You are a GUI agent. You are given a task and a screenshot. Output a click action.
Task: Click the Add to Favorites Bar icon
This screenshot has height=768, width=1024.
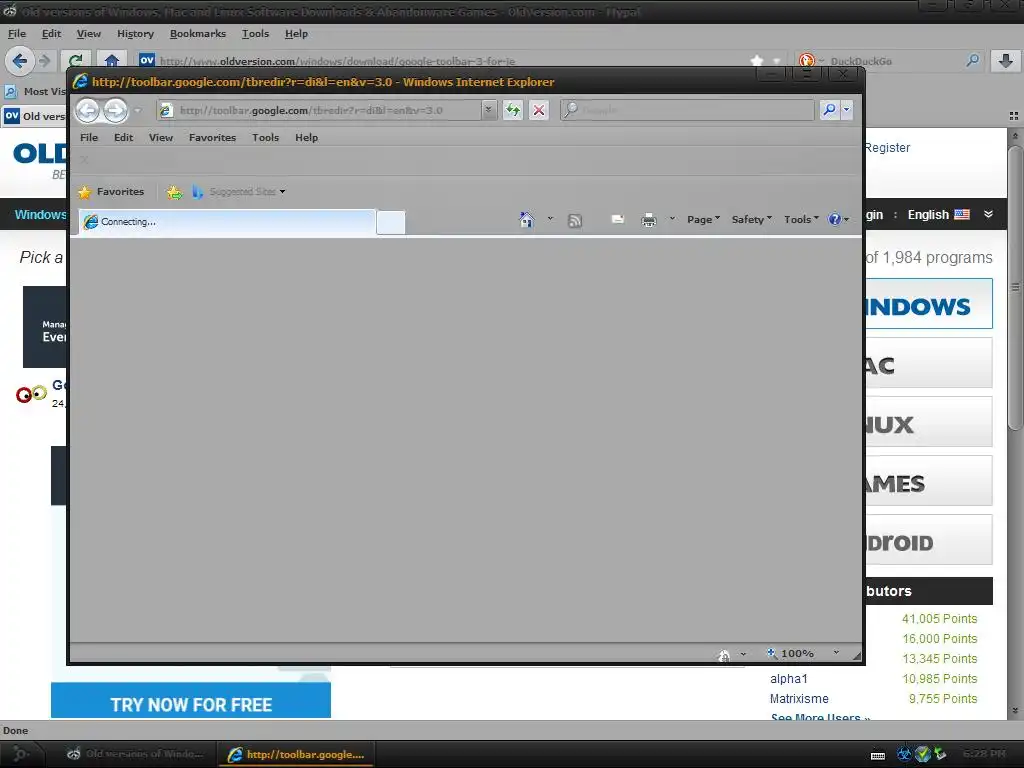tap(174, 192)
